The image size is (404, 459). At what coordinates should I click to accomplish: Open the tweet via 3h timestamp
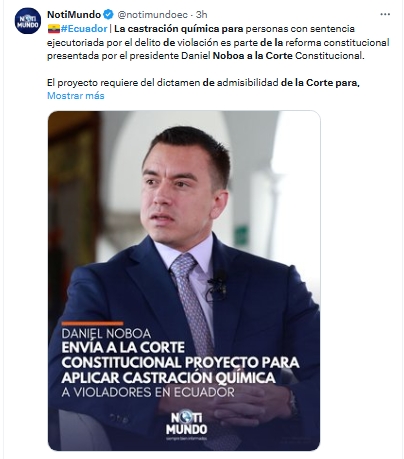tap(201, 15)
